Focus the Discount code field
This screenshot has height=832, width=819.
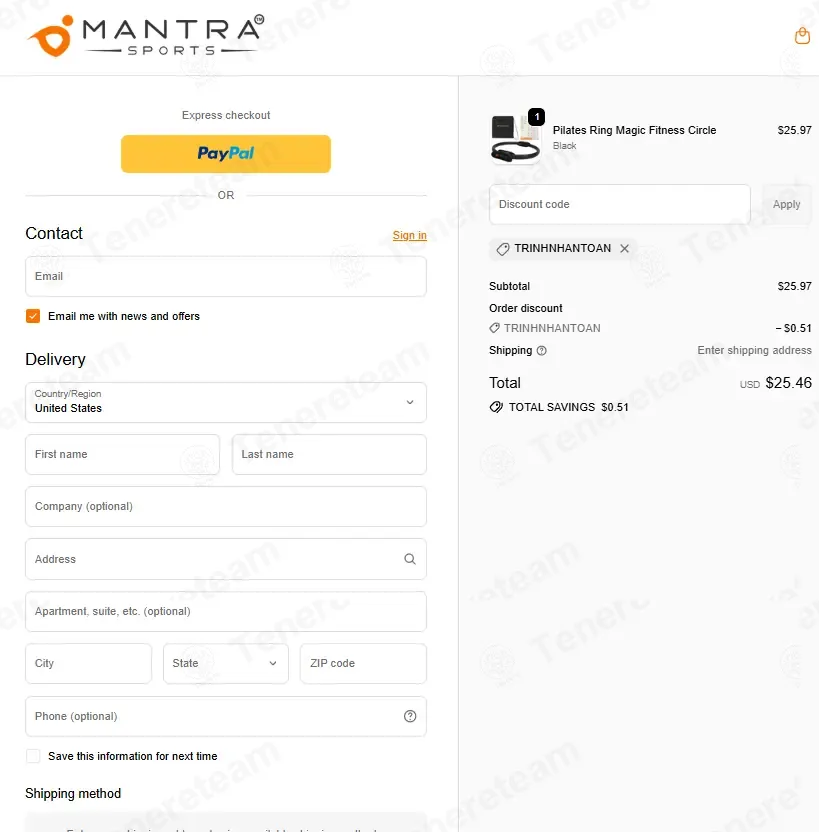coord(620,204)
